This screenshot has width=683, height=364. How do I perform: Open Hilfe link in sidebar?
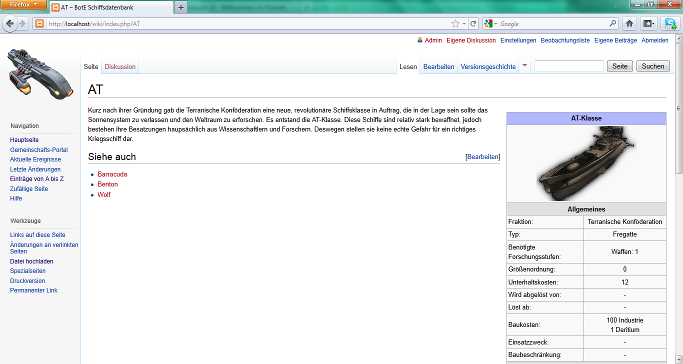(x=16, y=199)
